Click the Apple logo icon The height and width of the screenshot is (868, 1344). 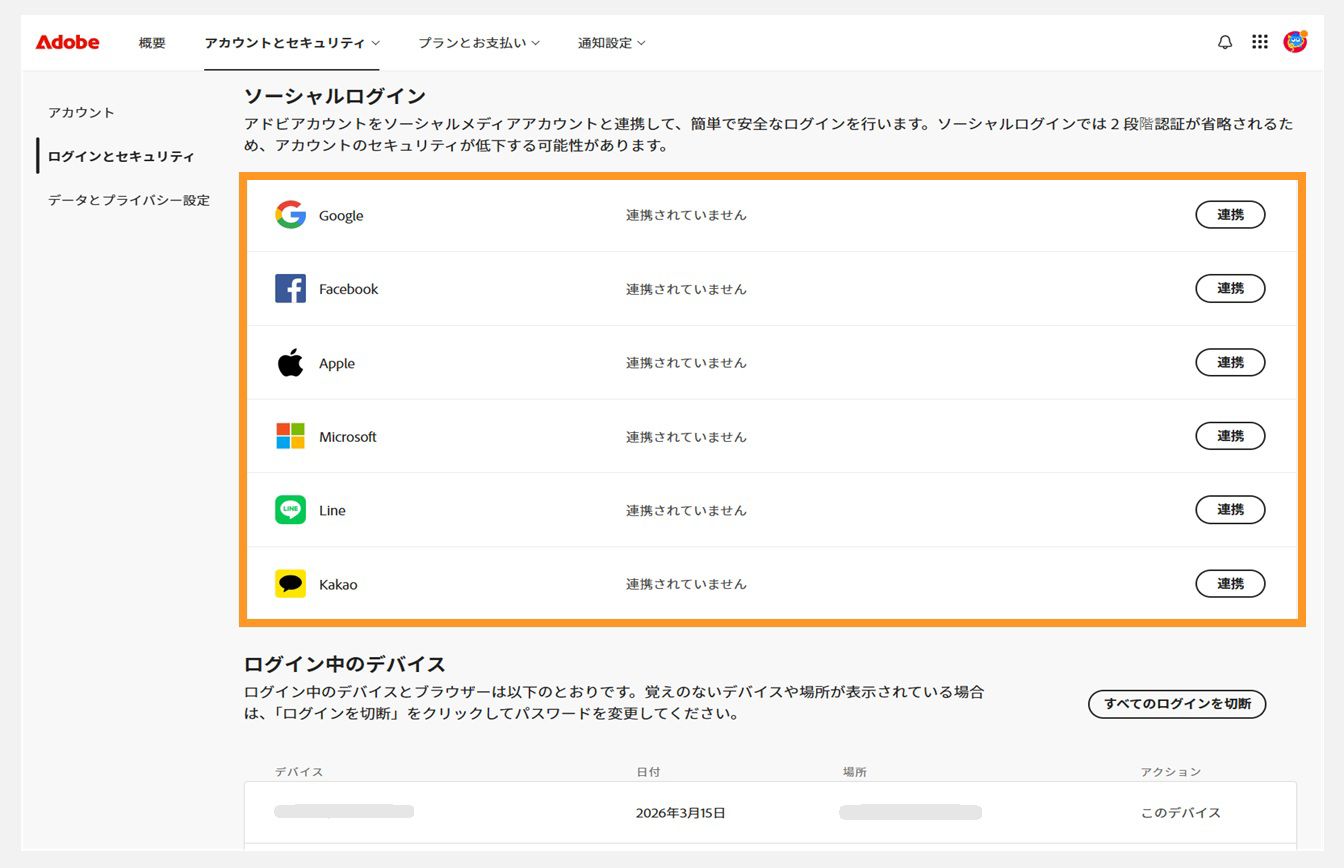[289, 362]
